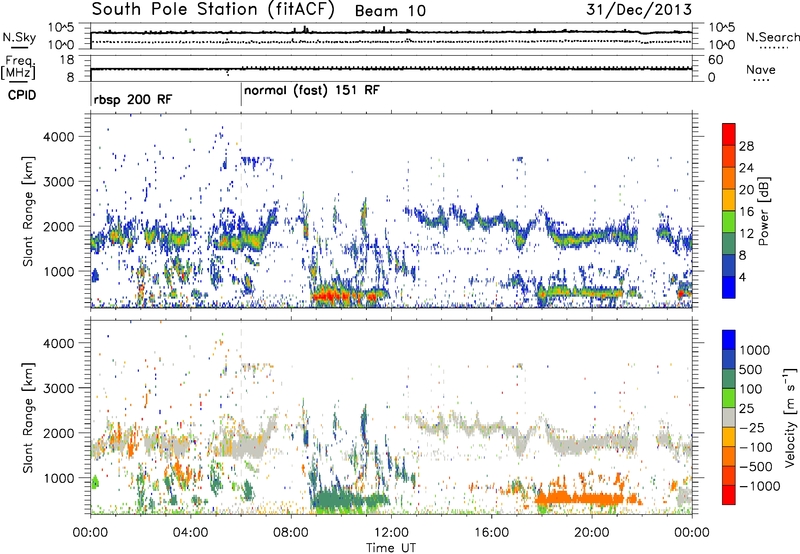Click the '500' value on Velocity scale
Image resolution: width=800 pixels, height=554 pixels.
coord(750,369)
